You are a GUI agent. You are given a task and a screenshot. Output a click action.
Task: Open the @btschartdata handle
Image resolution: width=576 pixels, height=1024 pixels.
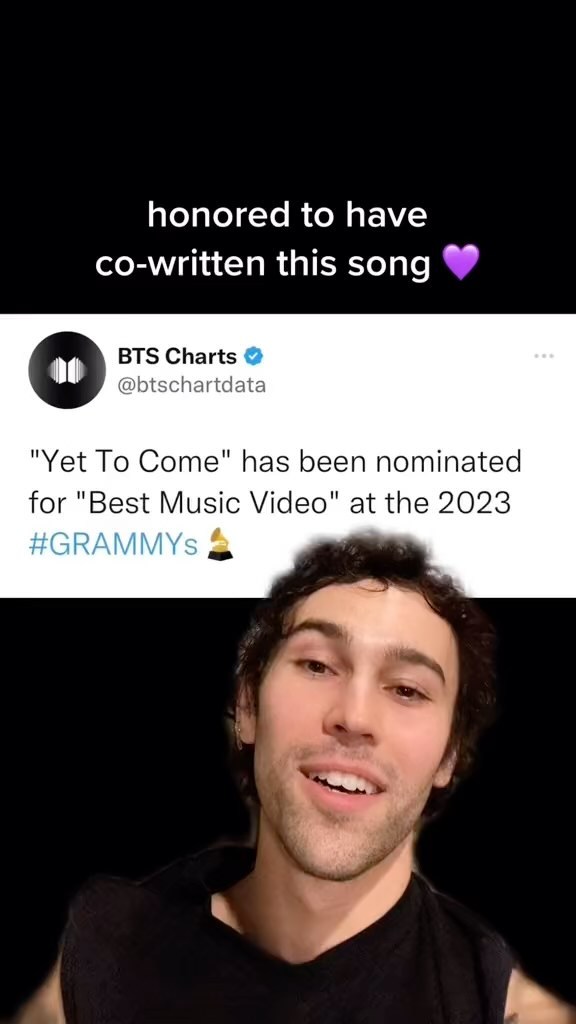click(191, 385)
